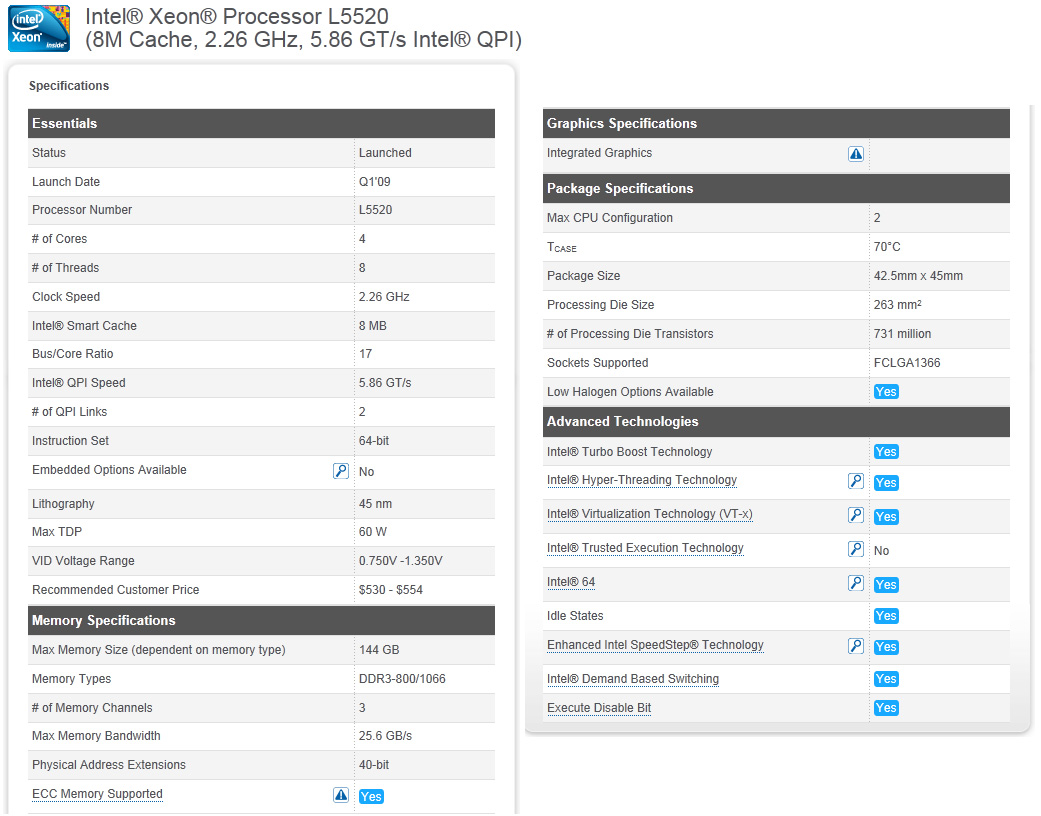
Task: Click the Advanced Technologies section header
Action: [776, 422]
